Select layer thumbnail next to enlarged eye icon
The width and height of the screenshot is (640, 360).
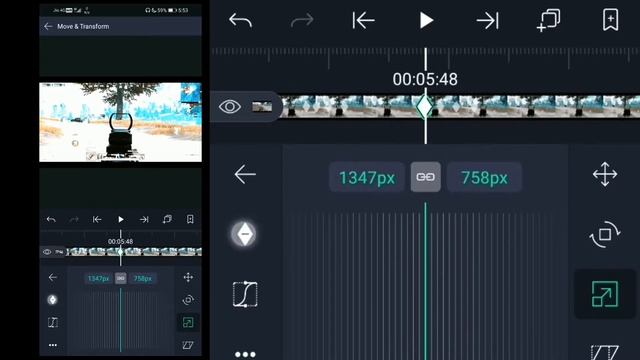point(262,107)
